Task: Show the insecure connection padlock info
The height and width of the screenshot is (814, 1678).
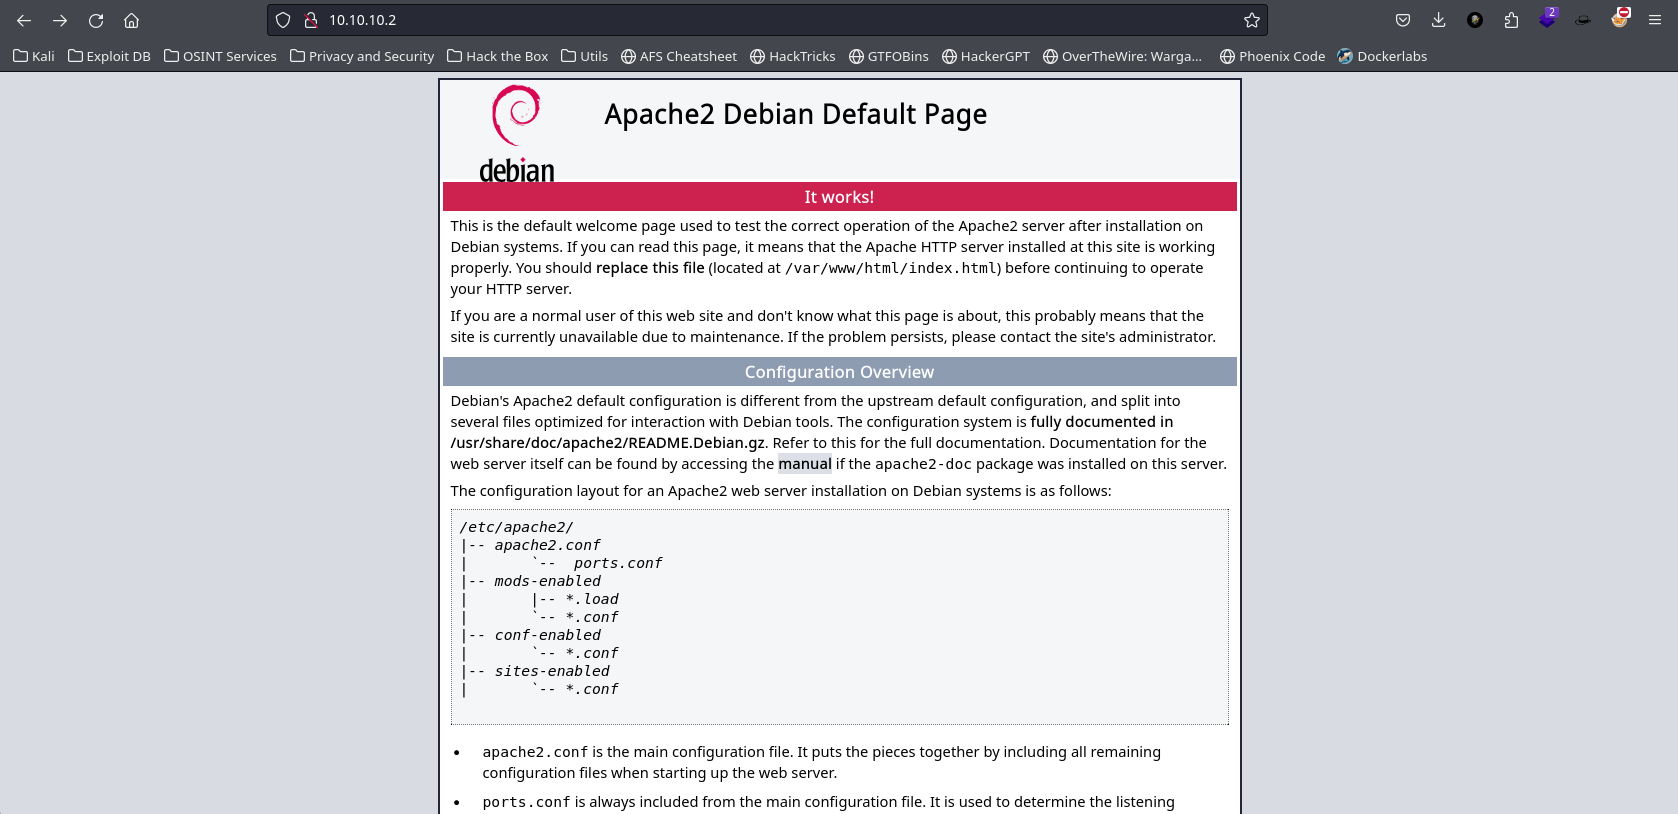Action: 311,20
